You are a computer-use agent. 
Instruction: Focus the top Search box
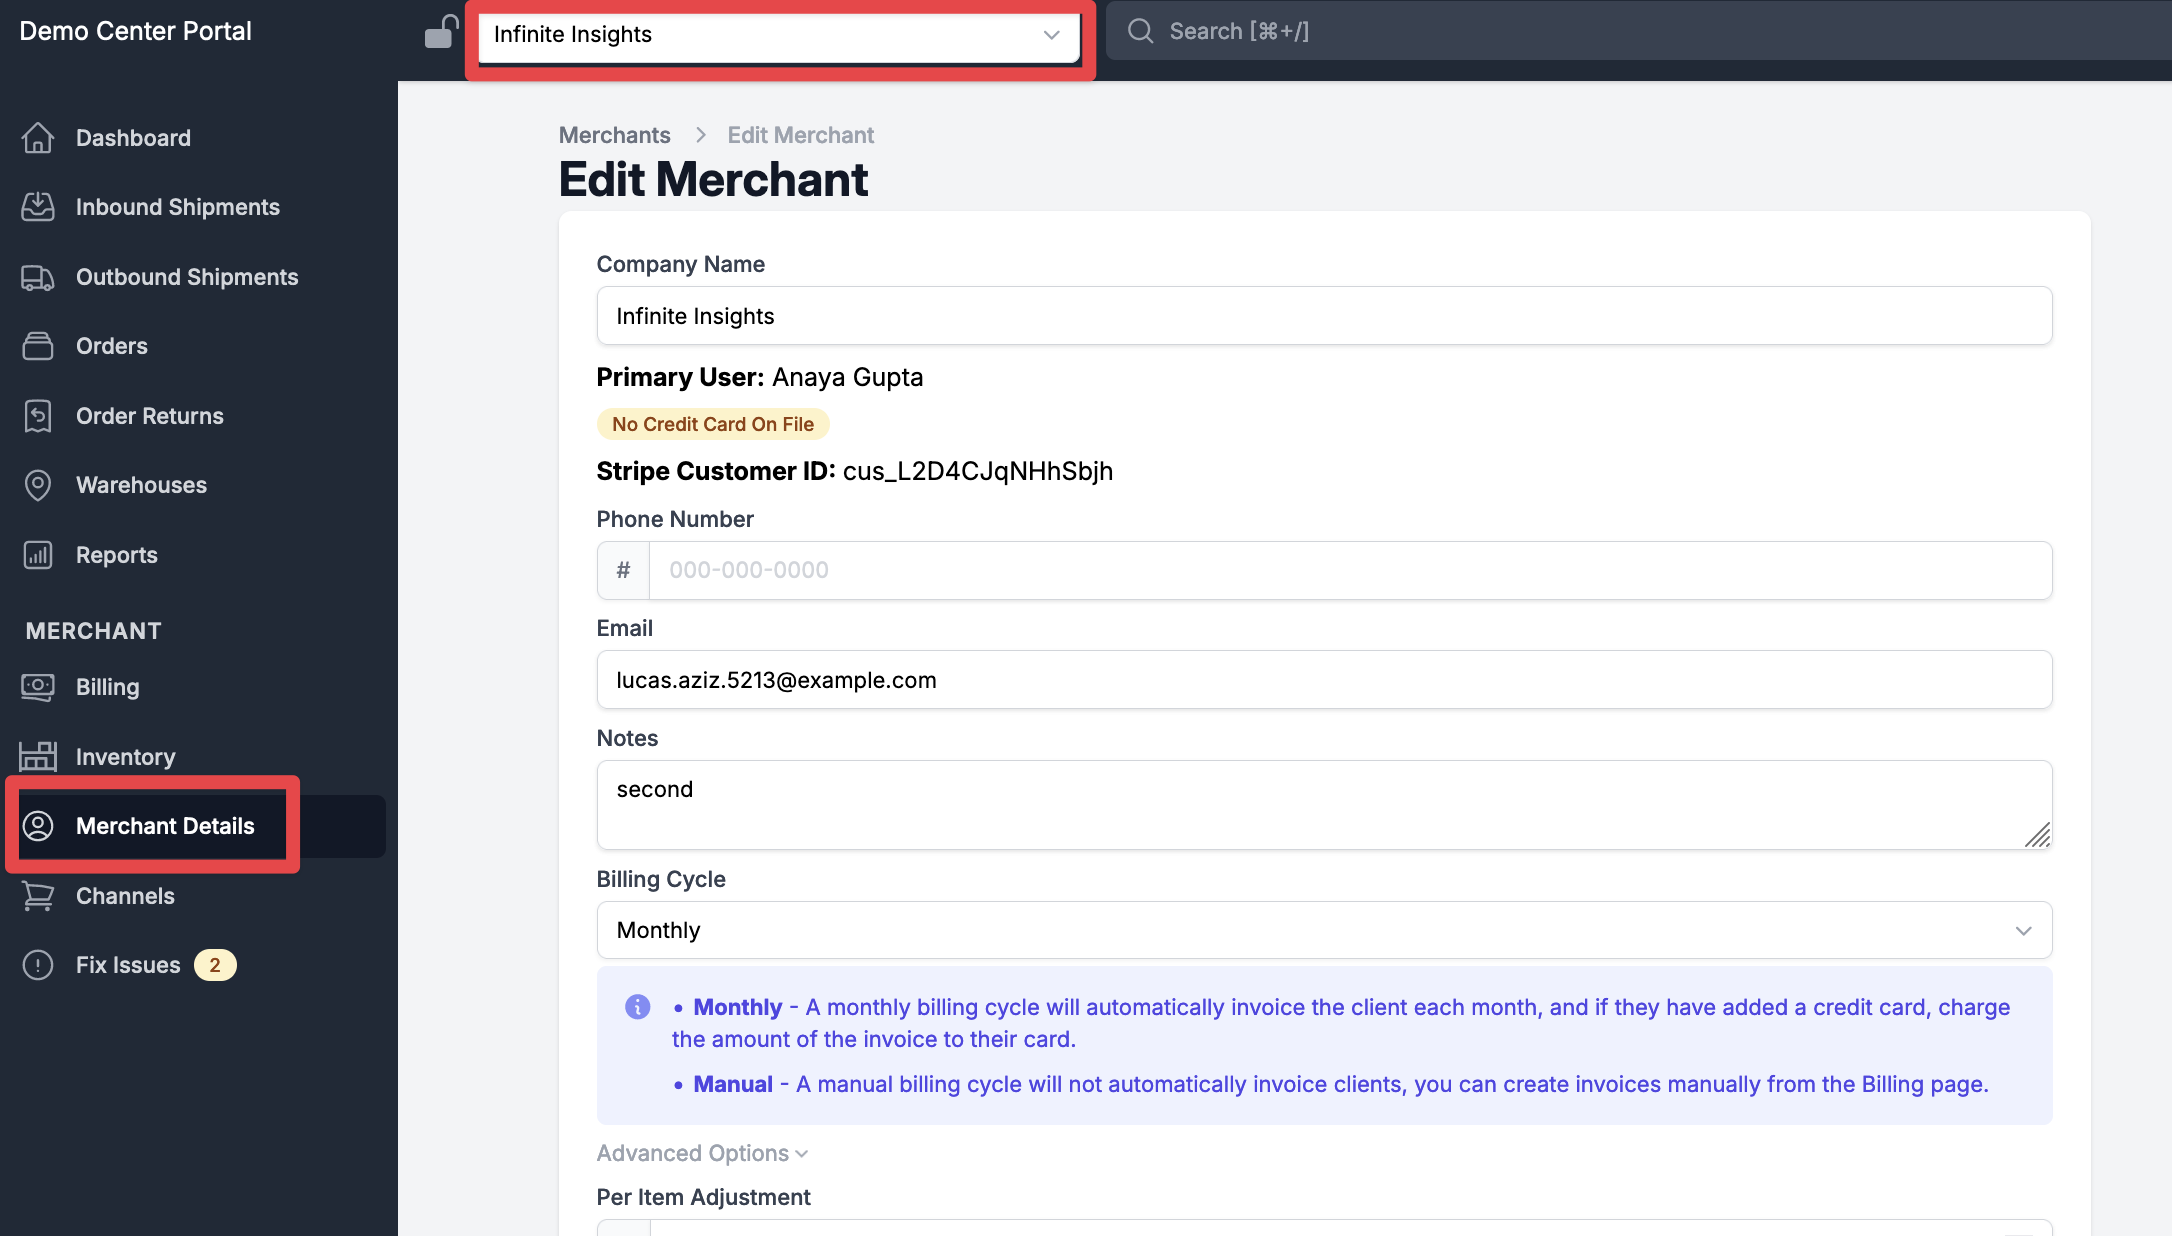[x=1640, y=31]
